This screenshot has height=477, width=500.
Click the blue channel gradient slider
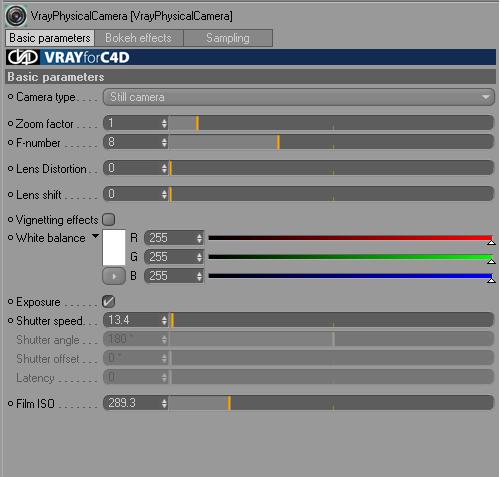click(350, 276)
